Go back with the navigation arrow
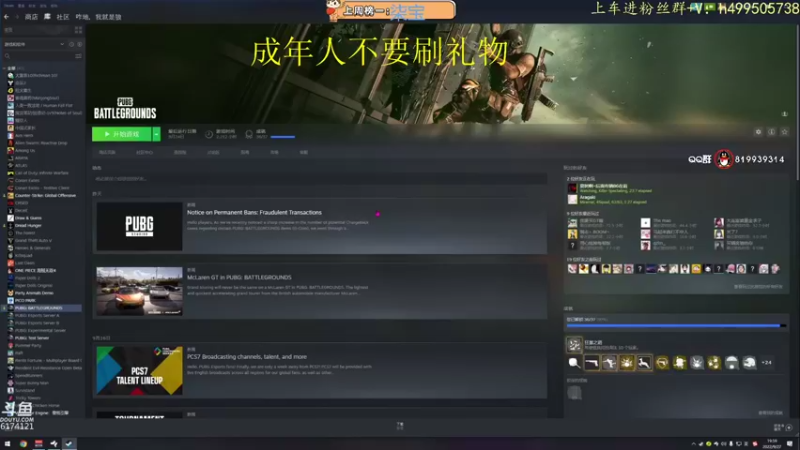This screenshot has height=450, width=800. 6,17
